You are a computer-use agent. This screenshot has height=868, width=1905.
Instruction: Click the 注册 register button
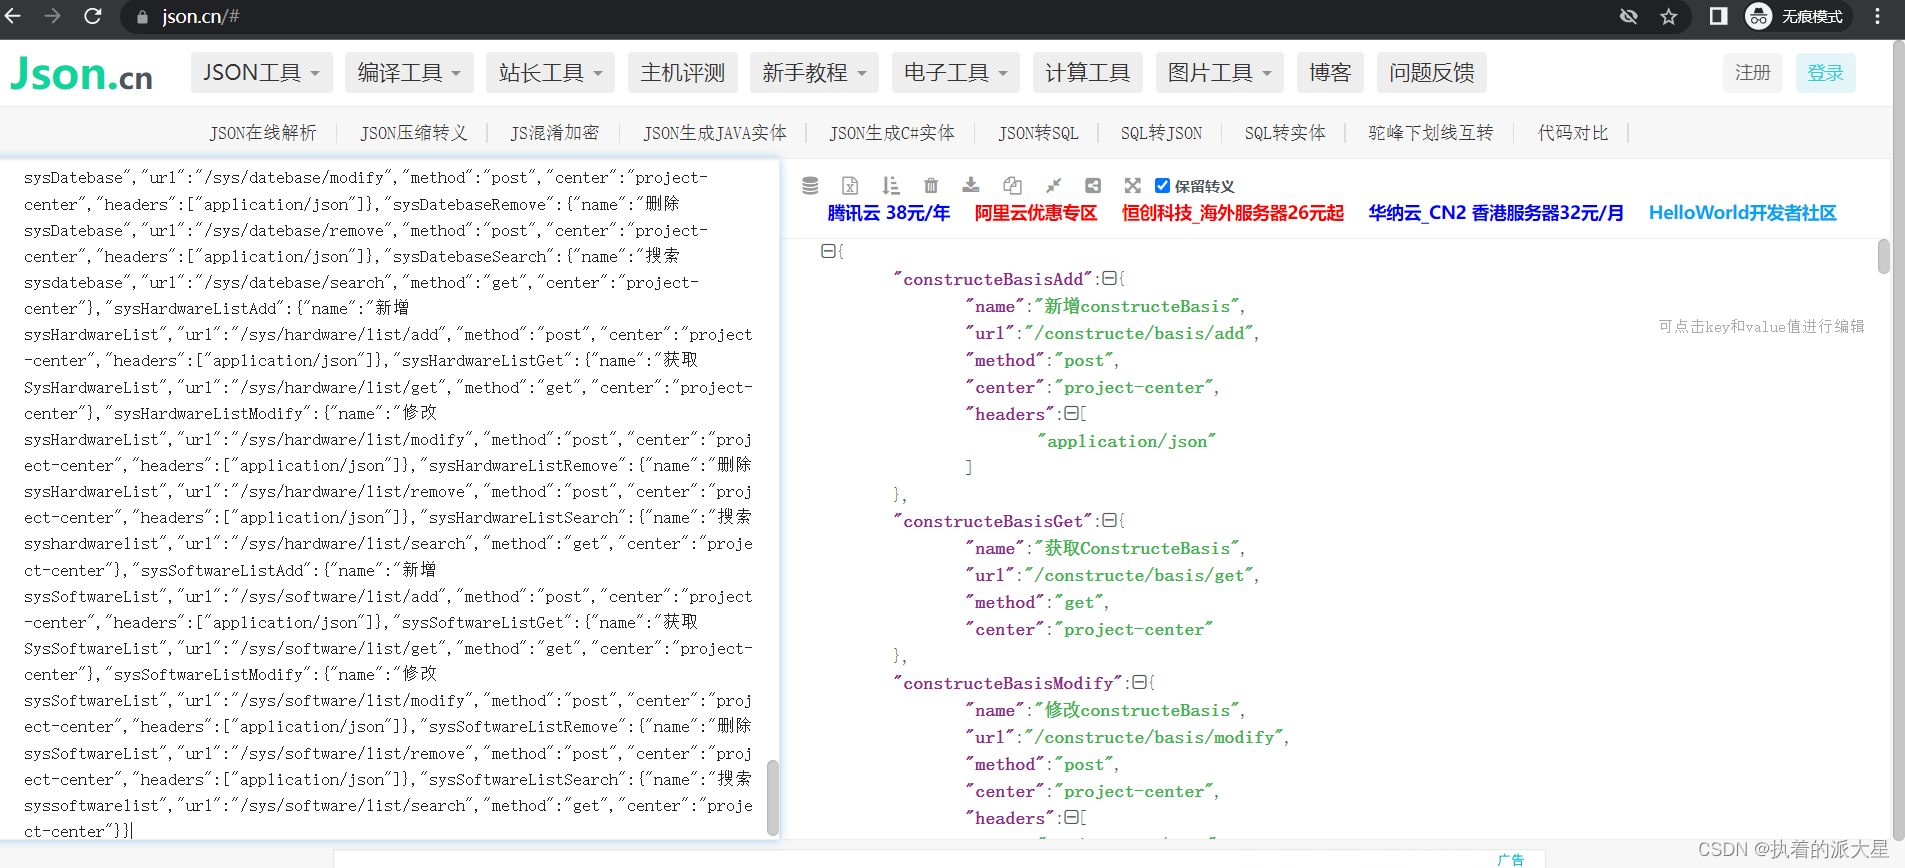pos(1753,73)
